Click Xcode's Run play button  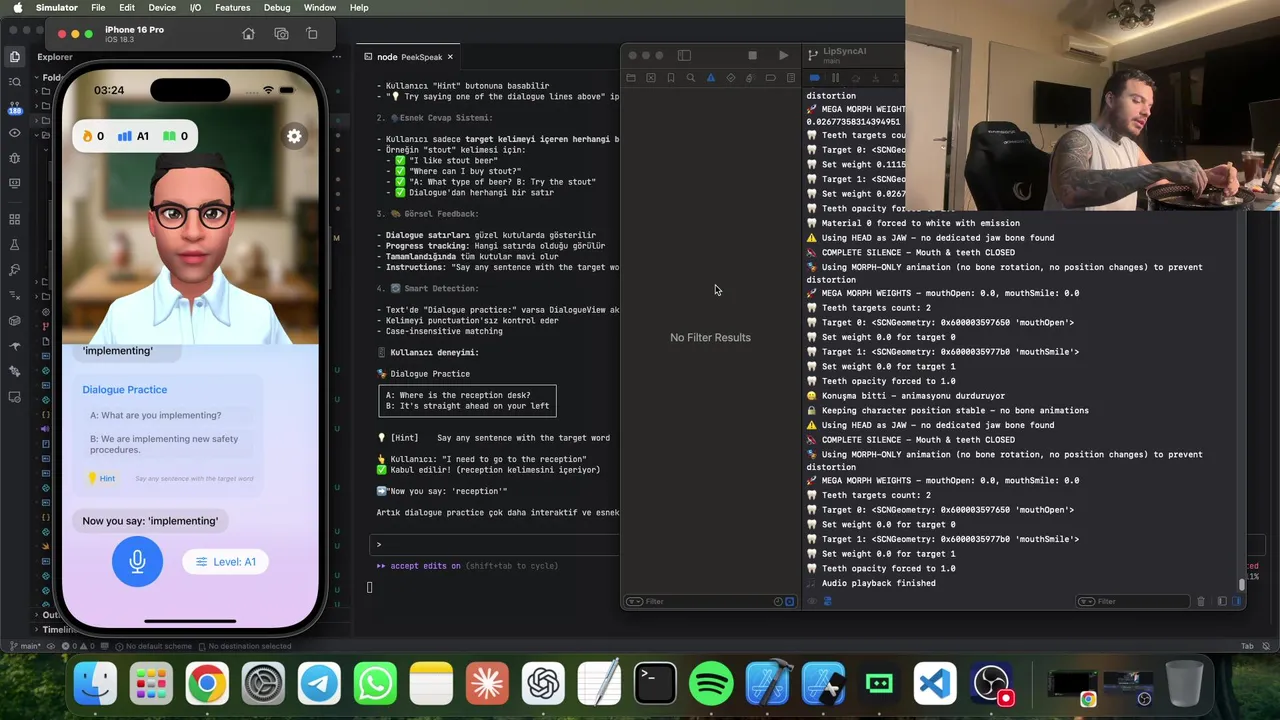click(783, 55)
